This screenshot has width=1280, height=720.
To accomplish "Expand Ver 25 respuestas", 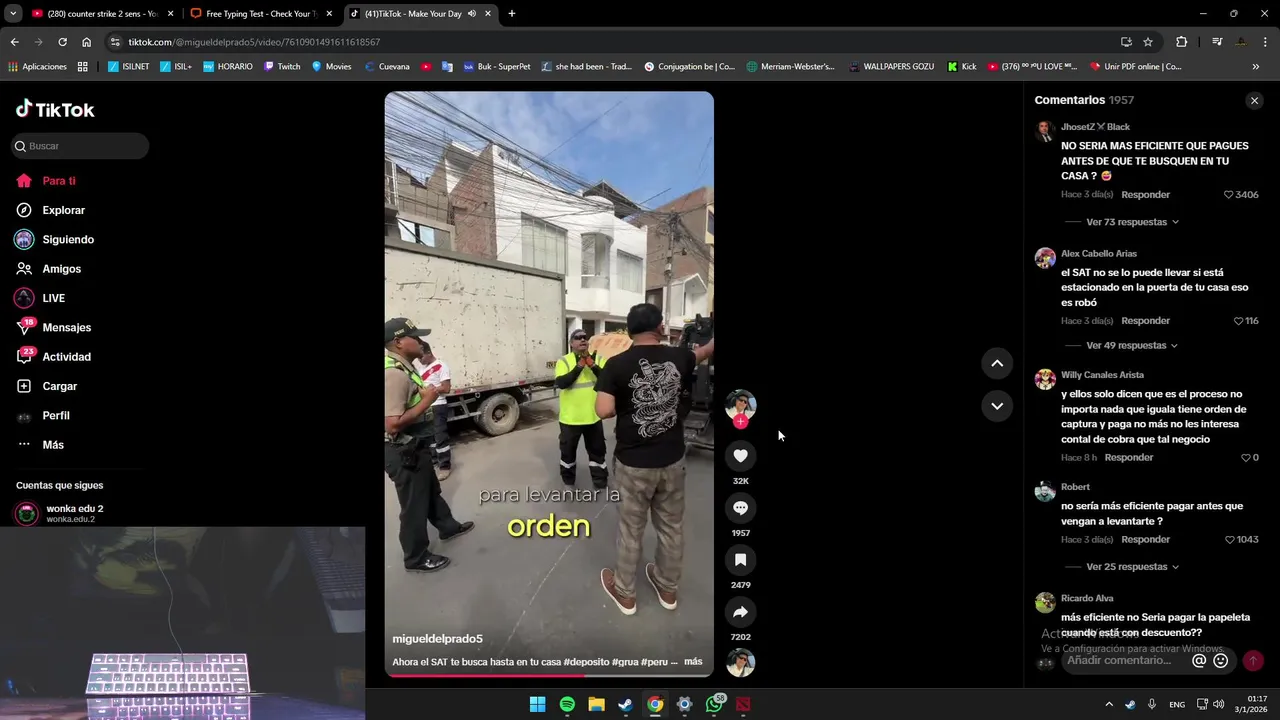I will coord(1132,567).
